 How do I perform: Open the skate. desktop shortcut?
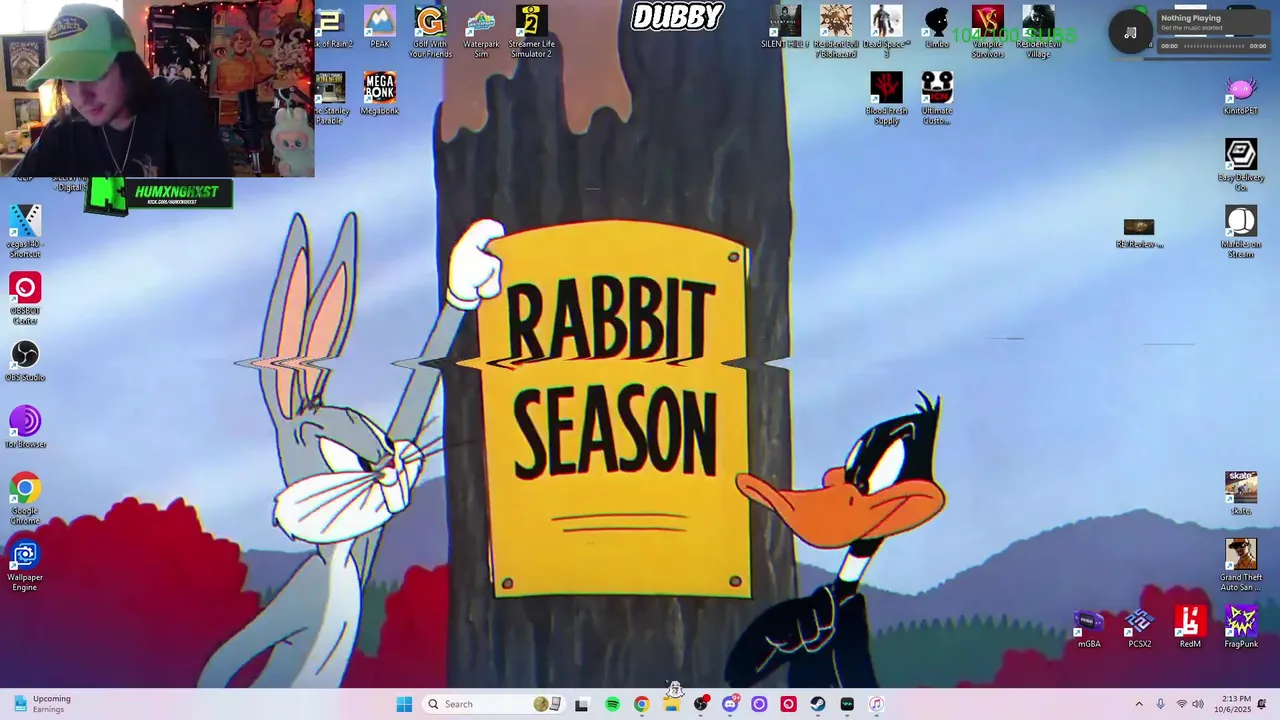1241,493
